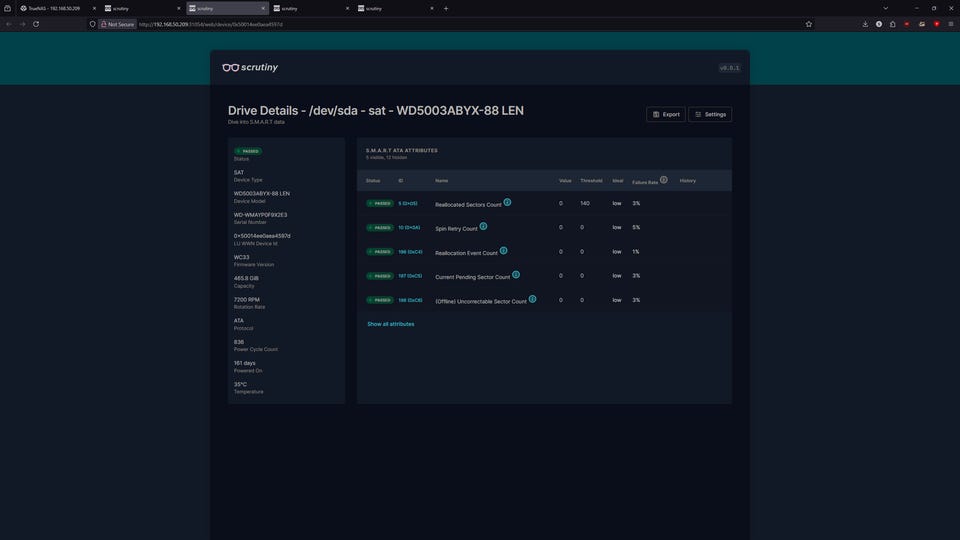Viewport: 960px width, 540px height.
Task: Open Current Pending Sector Count info icon
Action: point(515,275)
